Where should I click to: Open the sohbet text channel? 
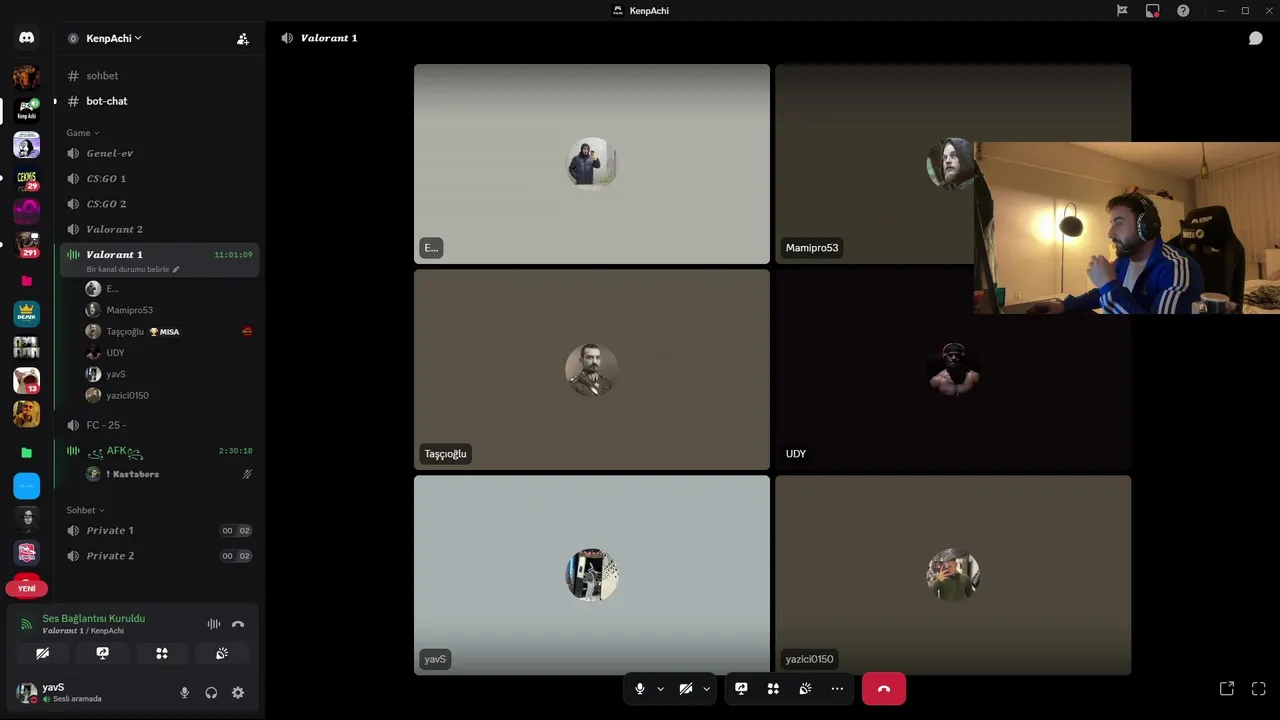160,76
